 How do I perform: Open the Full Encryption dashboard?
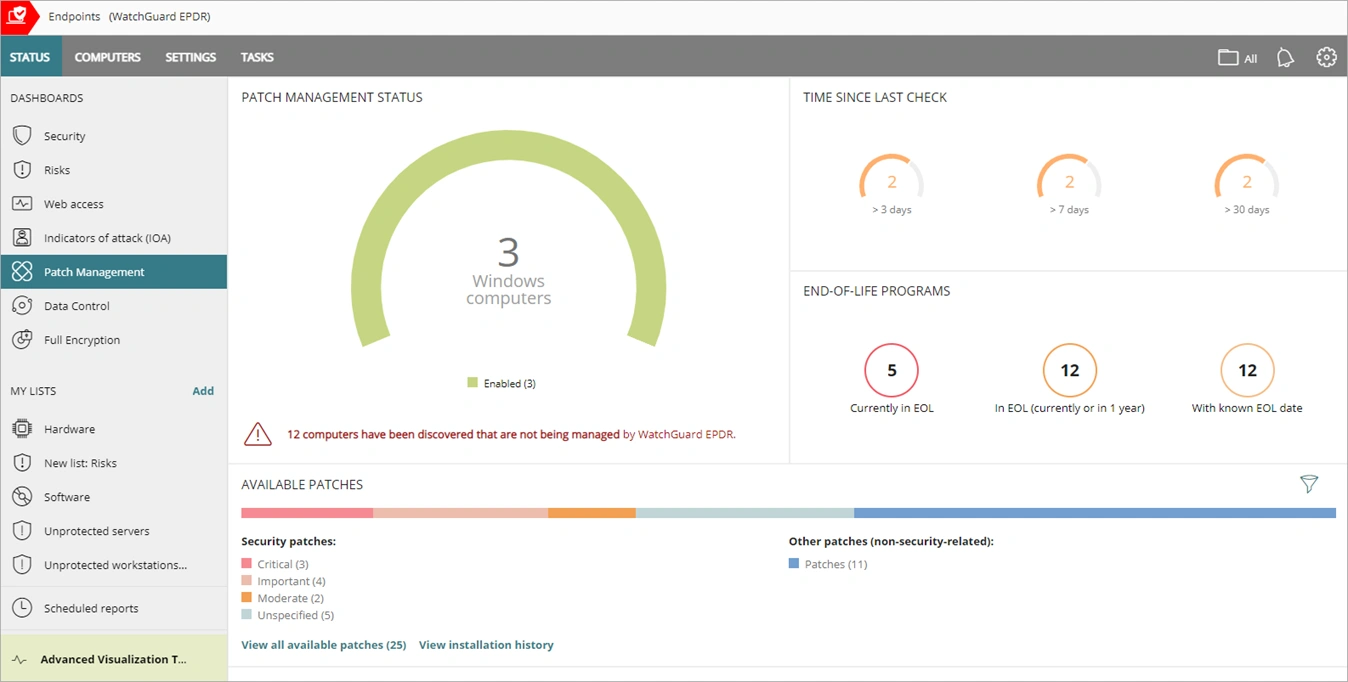(114, 340)
